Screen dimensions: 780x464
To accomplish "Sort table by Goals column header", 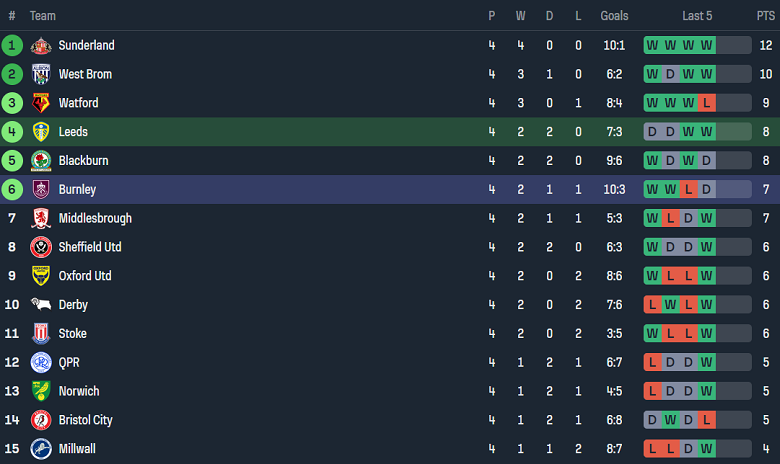I will pyautogui.click(x=614, y=16).
